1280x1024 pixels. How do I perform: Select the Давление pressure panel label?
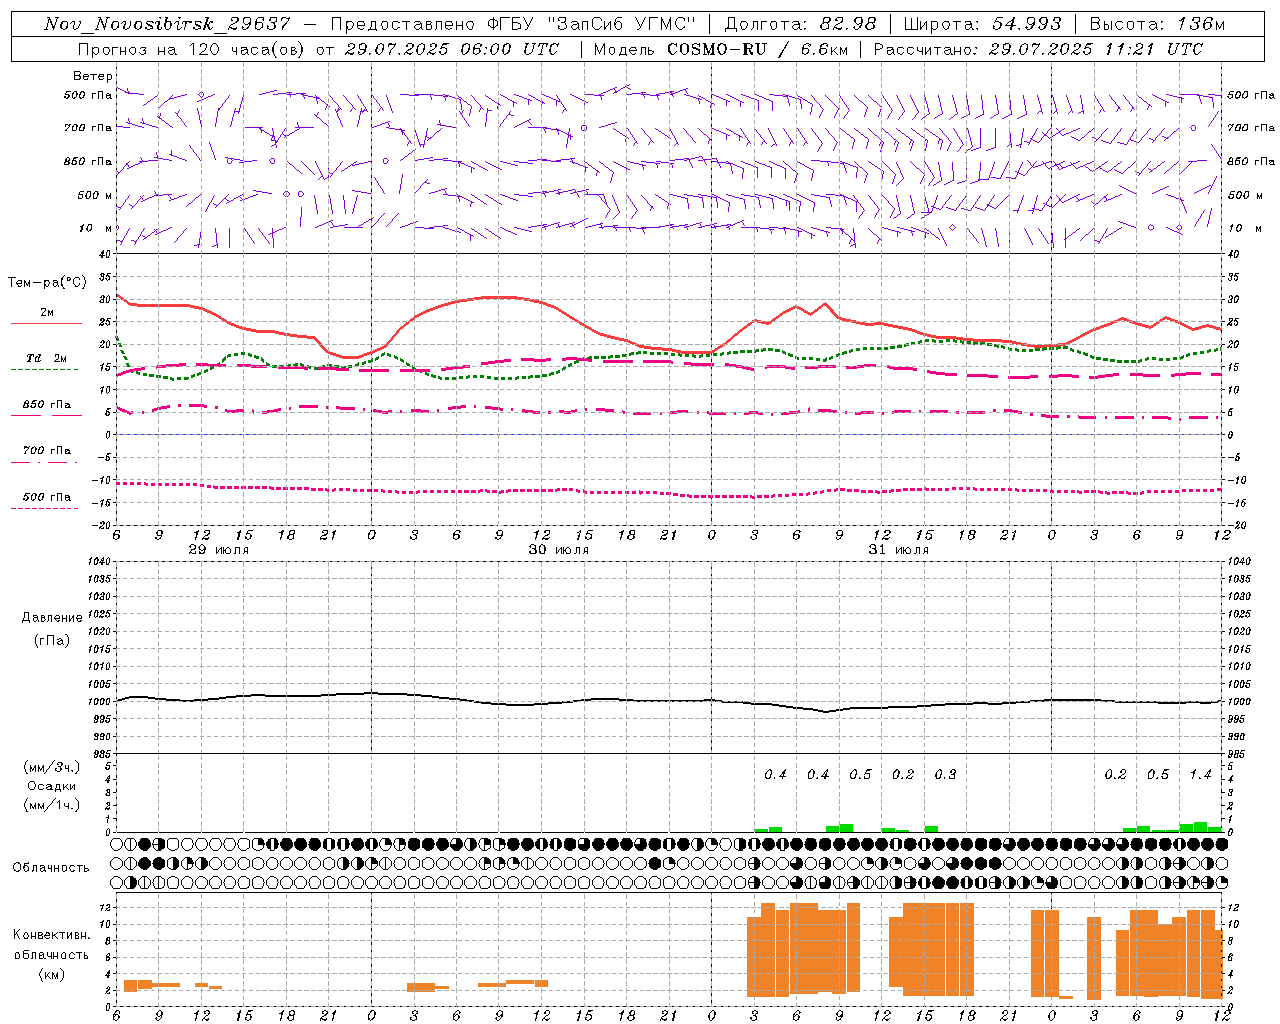coord(52,618)
